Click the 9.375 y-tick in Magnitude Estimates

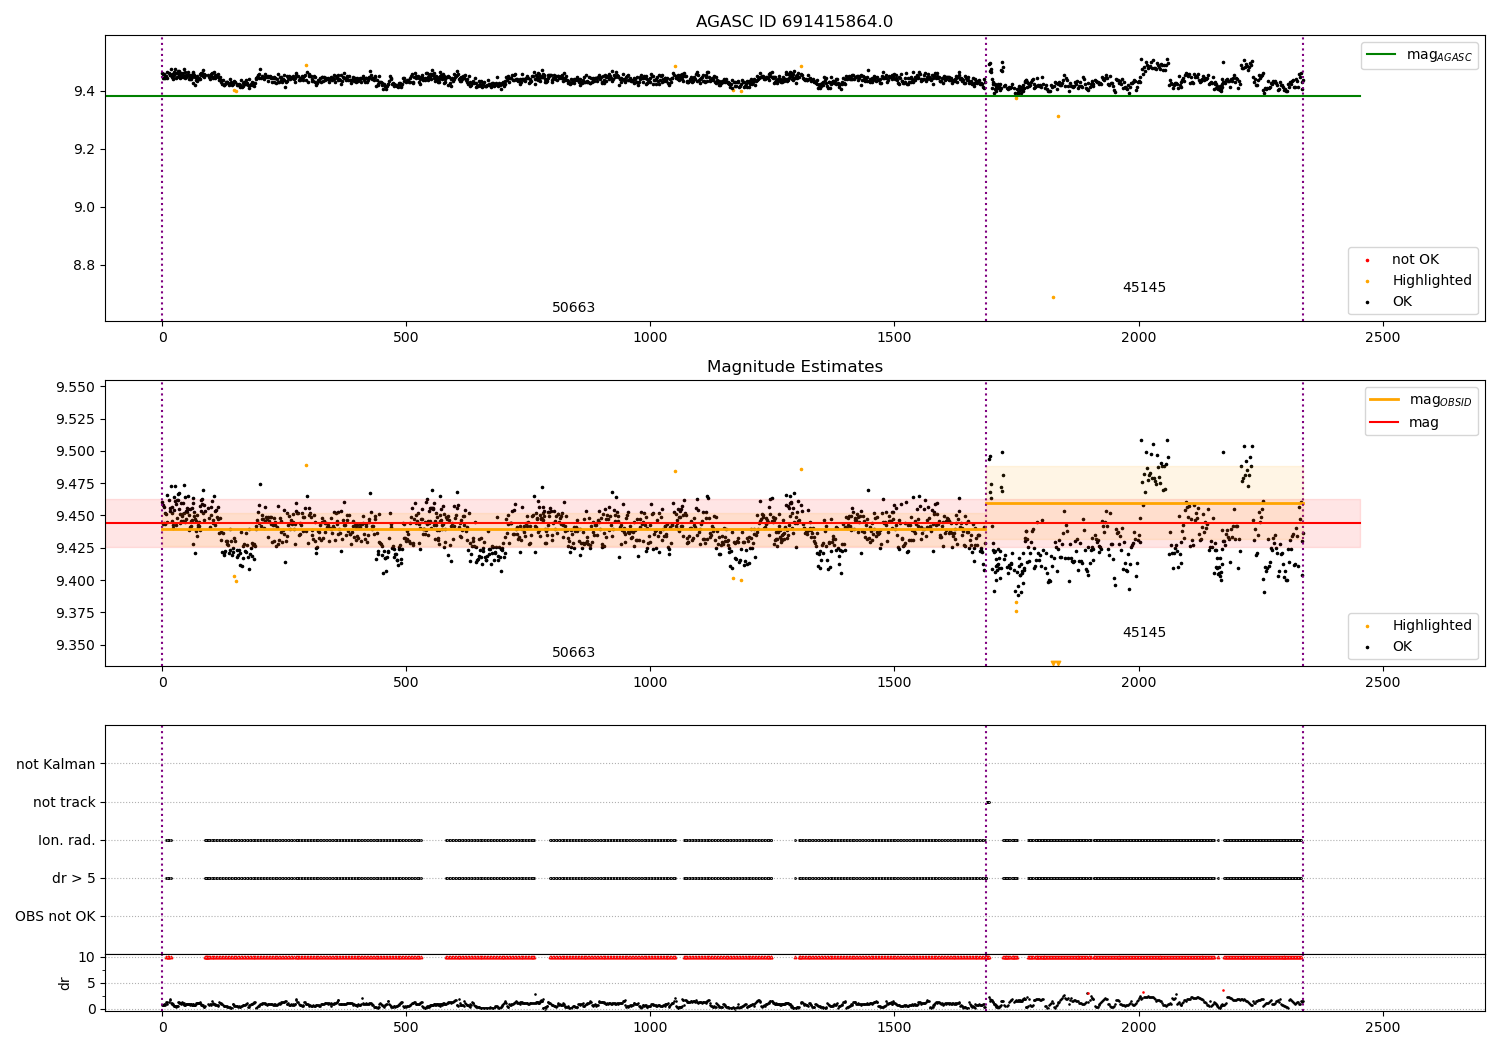75,614
